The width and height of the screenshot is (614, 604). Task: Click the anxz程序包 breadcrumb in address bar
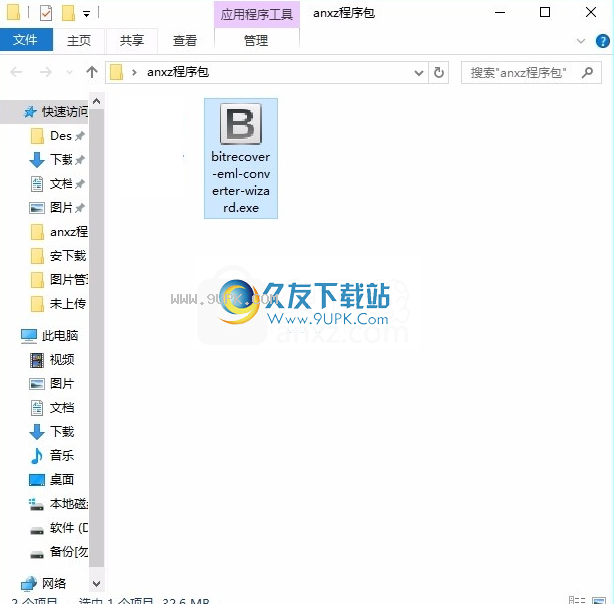(x=178, y=72)
